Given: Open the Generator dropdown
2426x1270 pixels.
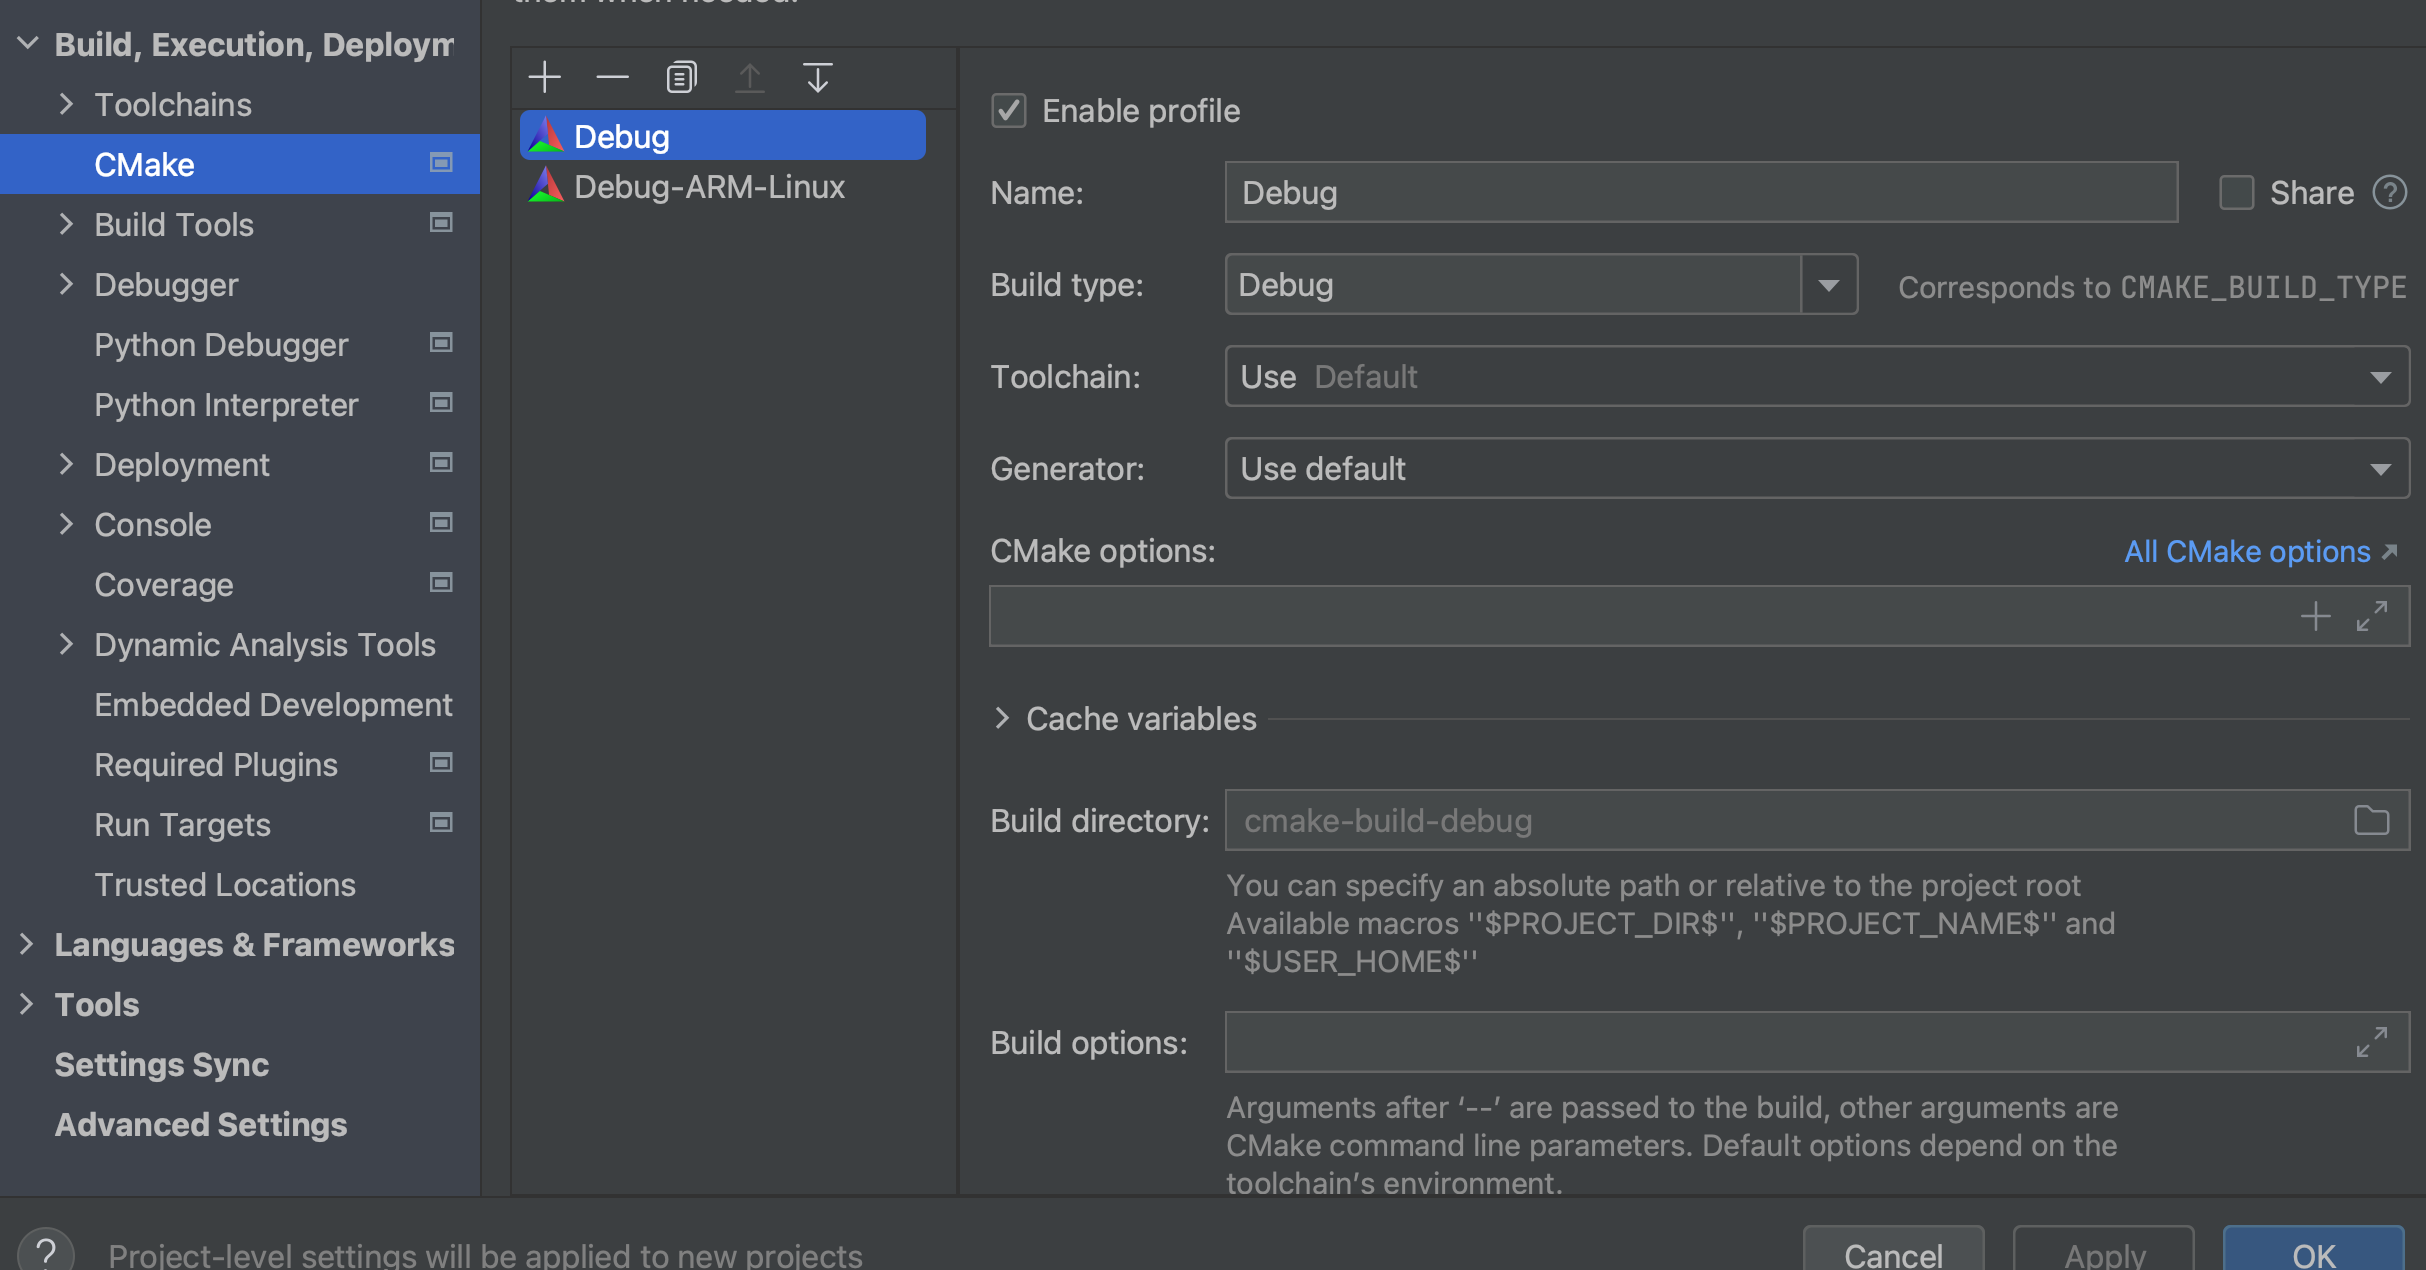Looking at the screenshot, I should click(x=2380, y=469).
